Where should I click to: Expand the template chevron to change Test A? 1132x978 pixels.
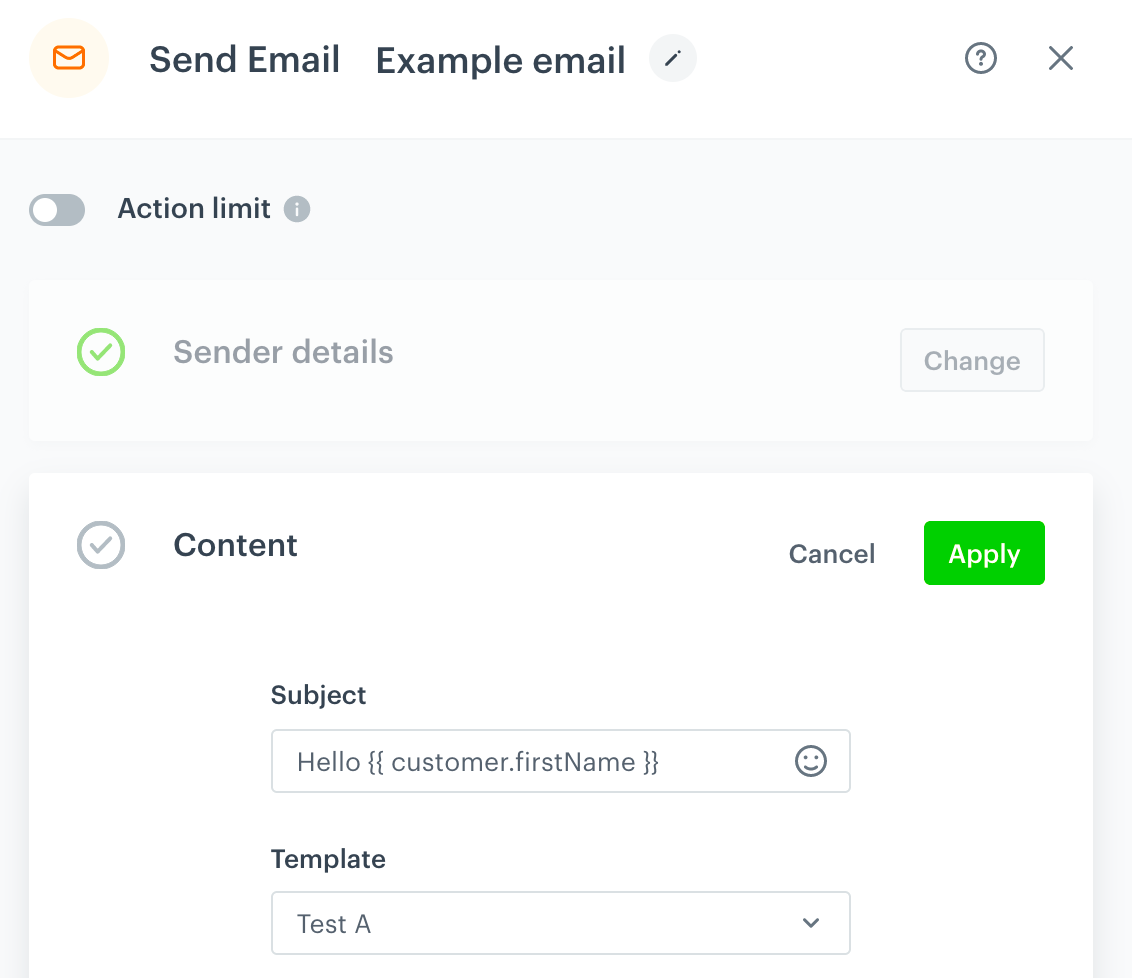[810, 922]
